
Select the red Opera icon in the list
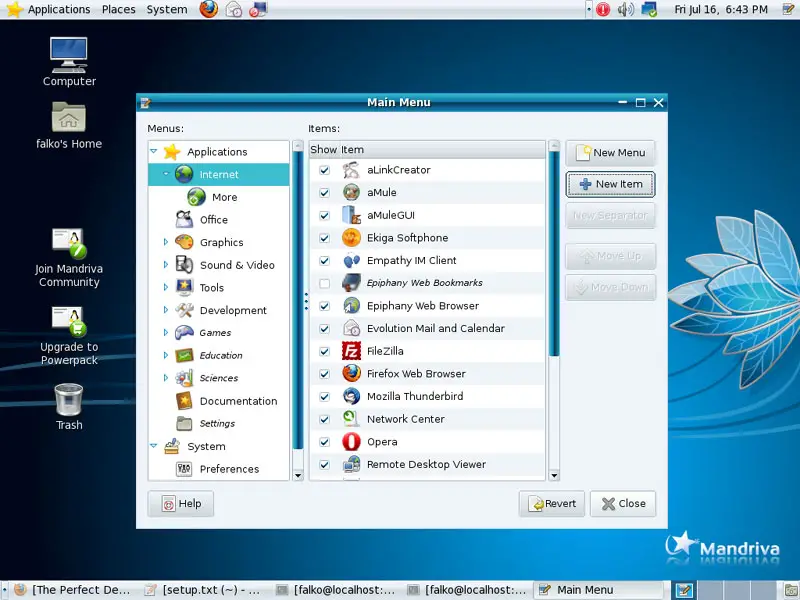352,442
